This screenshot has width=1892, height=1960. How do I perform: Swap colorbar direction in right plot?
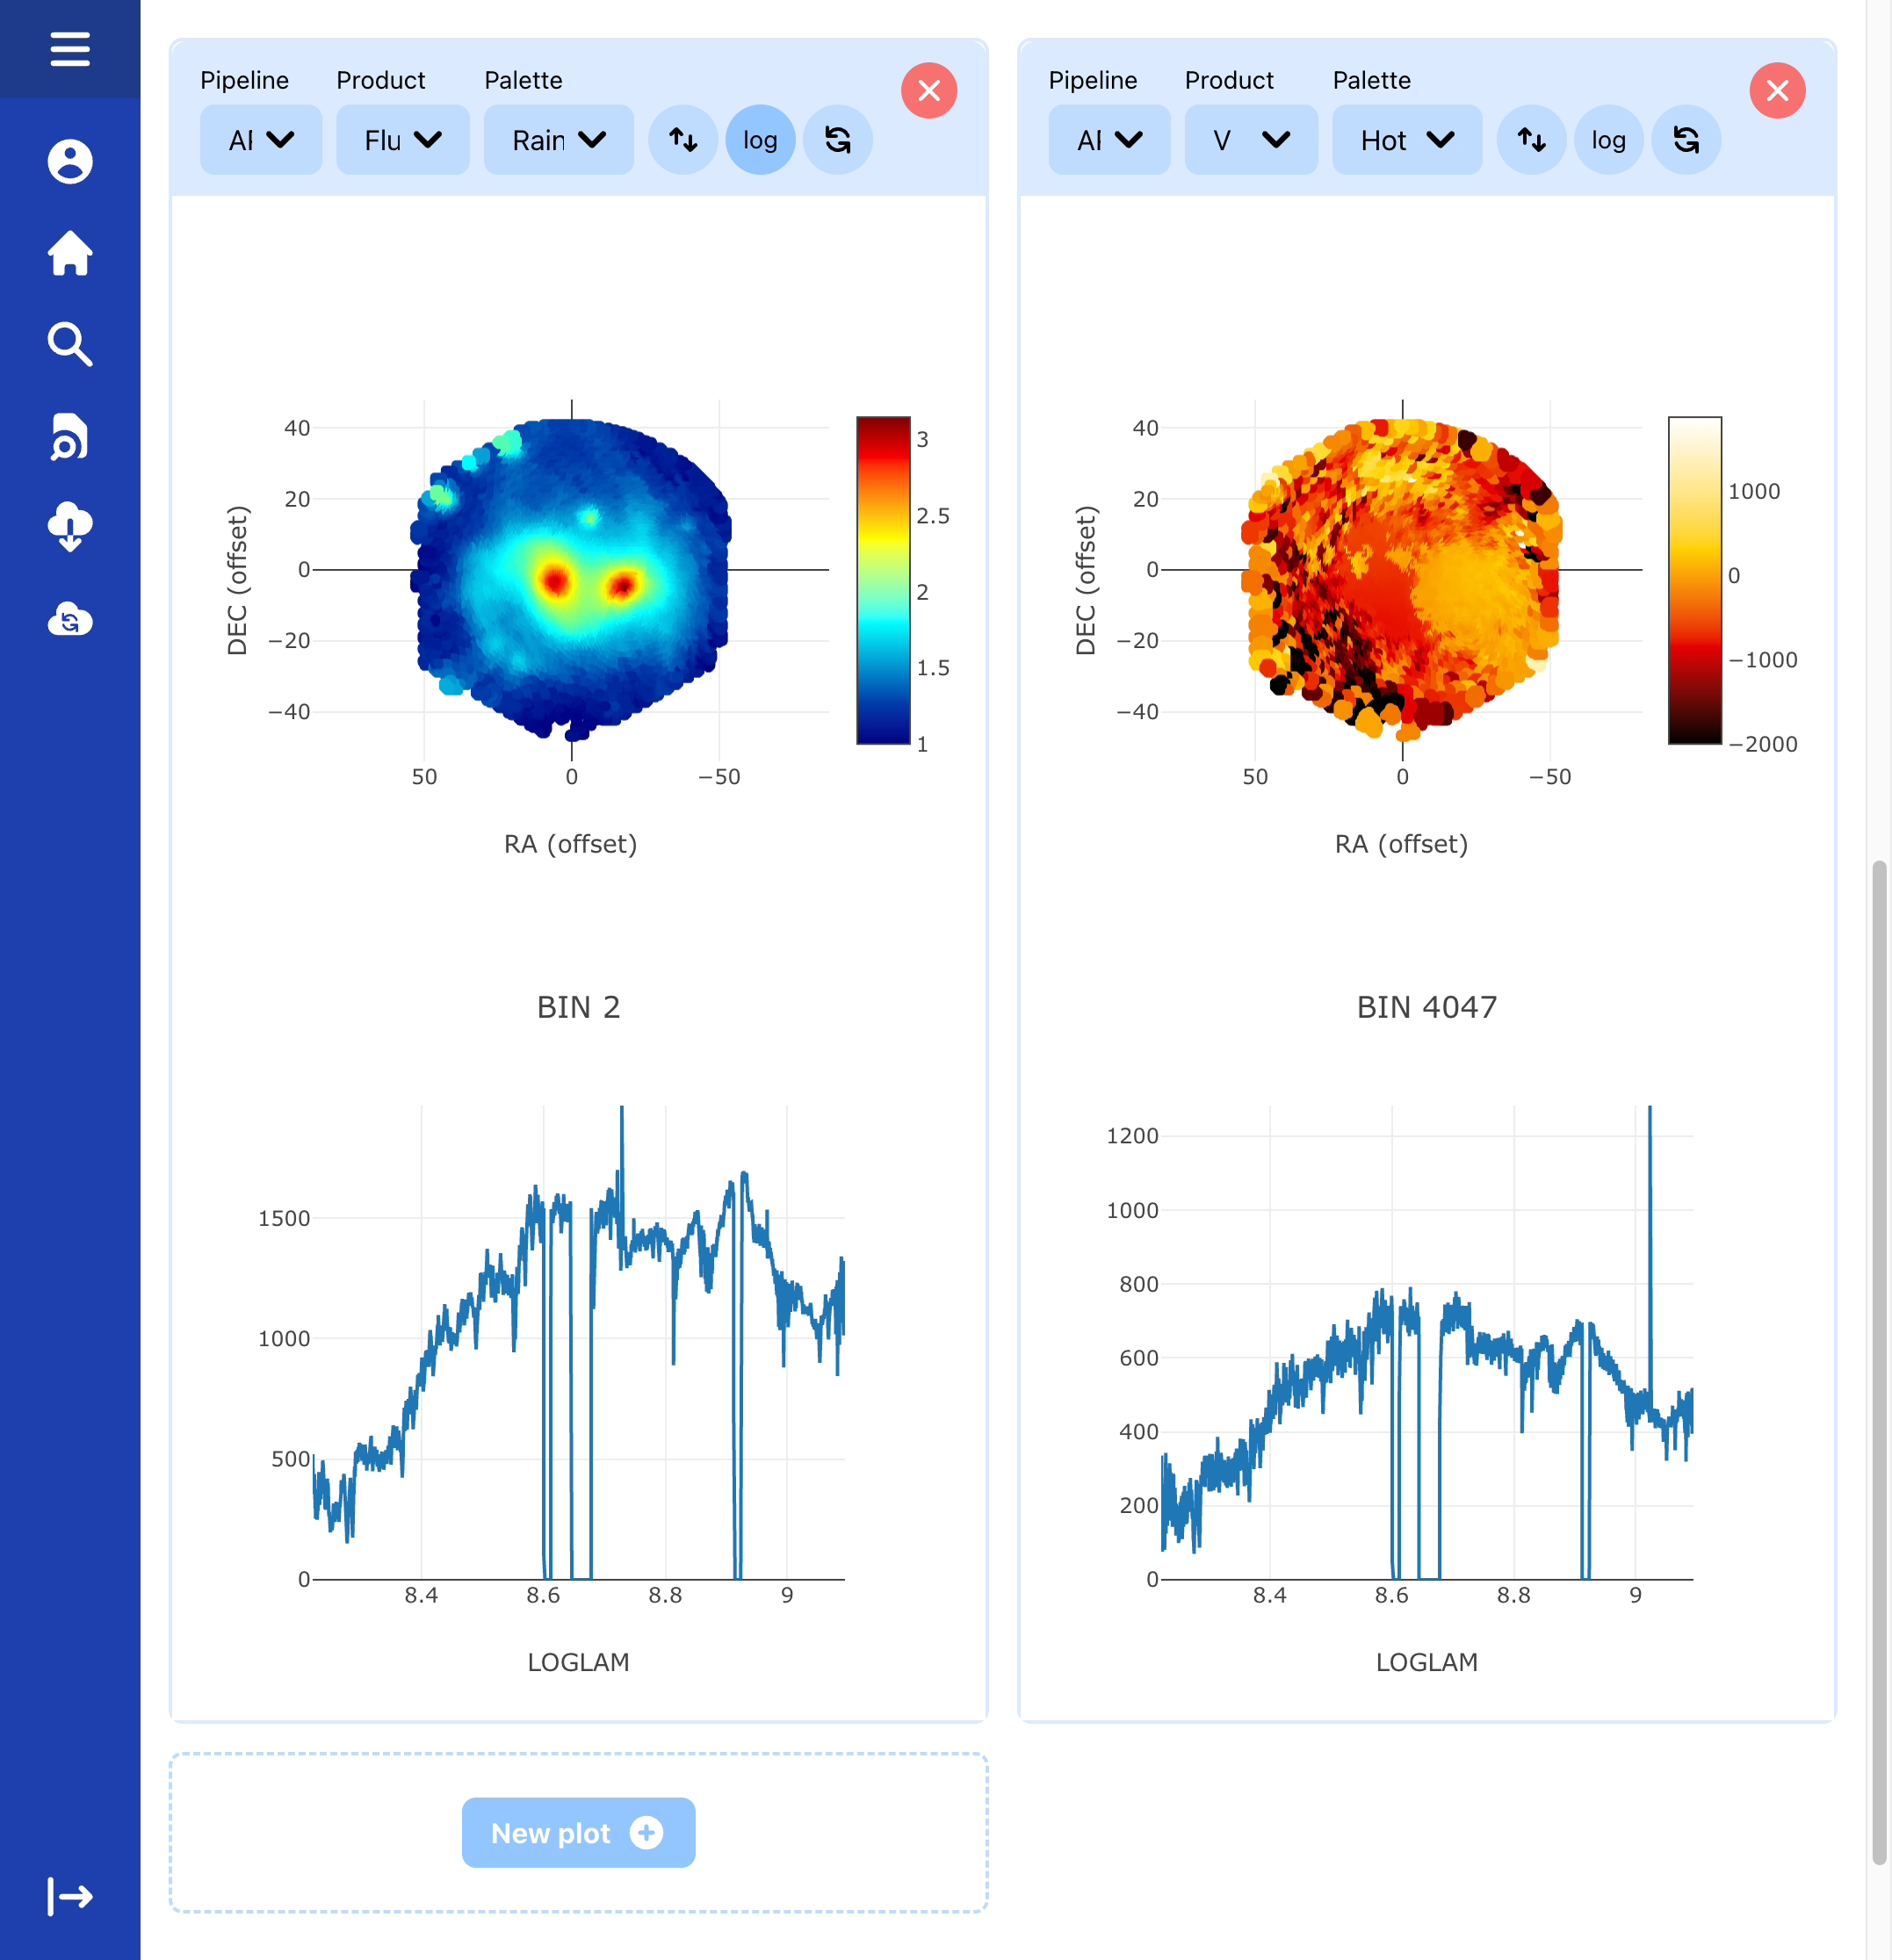tap(1531, 140)
